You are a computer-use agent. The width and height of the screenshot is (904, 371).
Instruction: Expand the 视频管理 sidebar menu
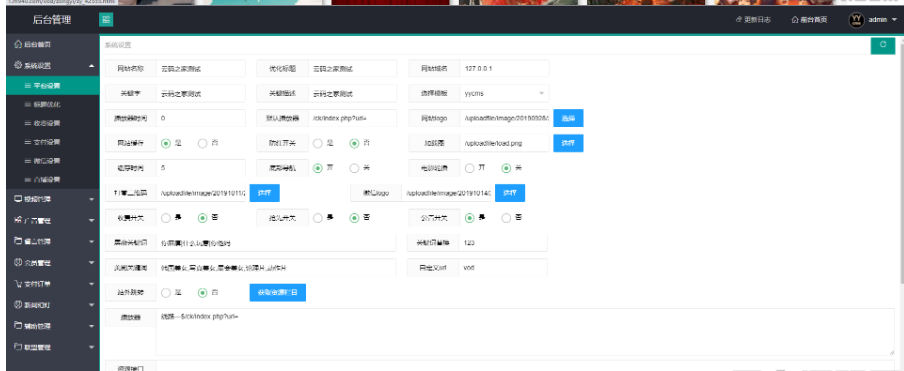52,199
